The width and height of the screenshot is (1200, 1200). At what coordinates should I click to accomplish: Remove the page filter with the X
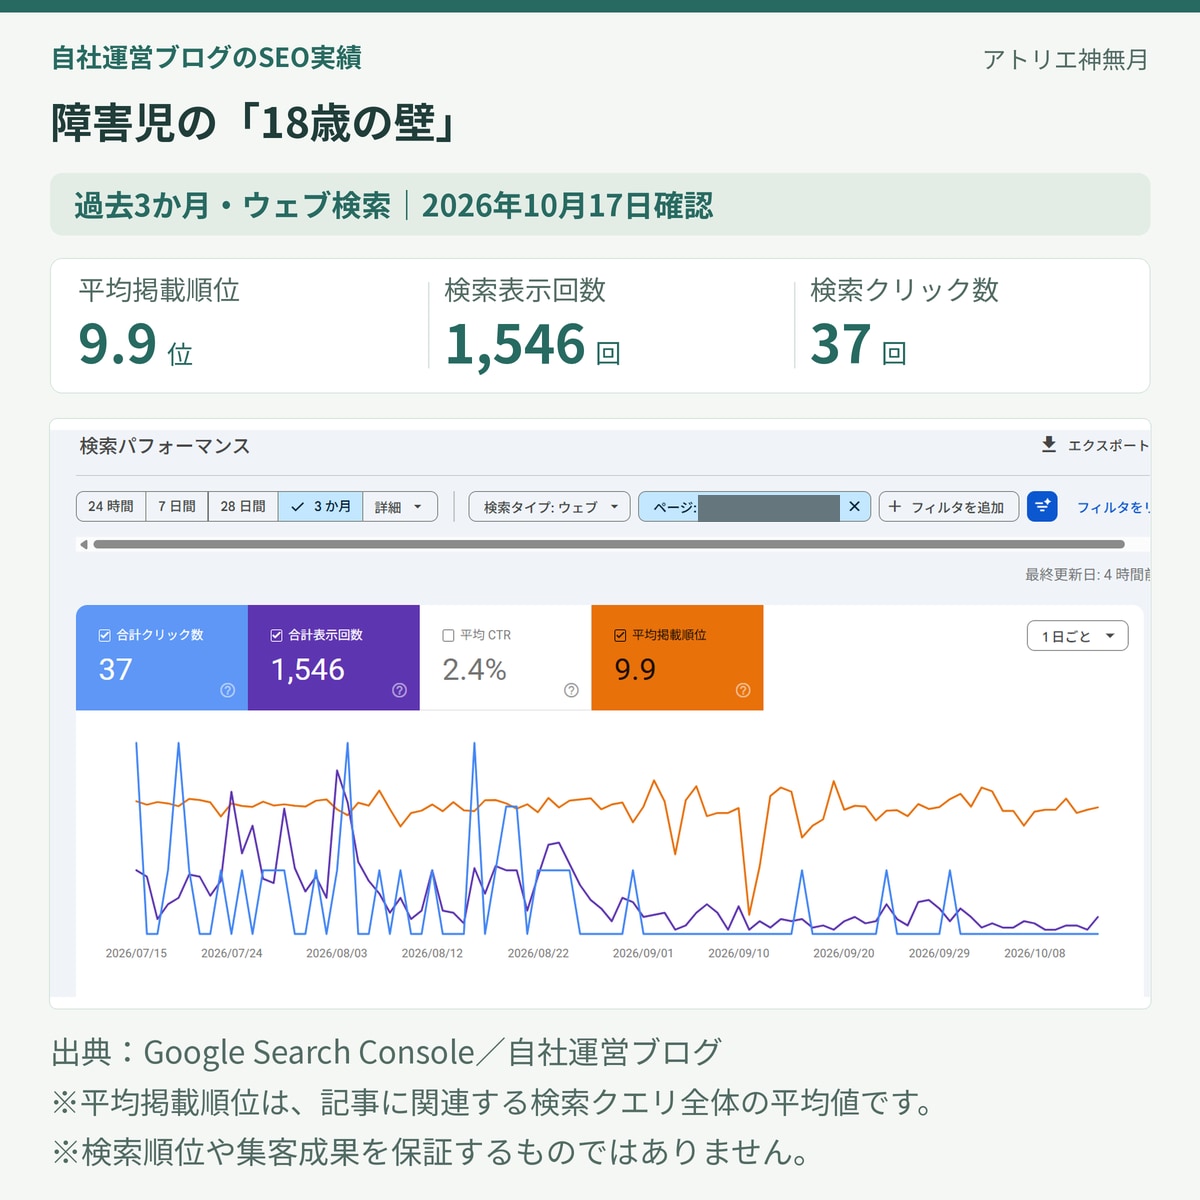pos(854,506)
